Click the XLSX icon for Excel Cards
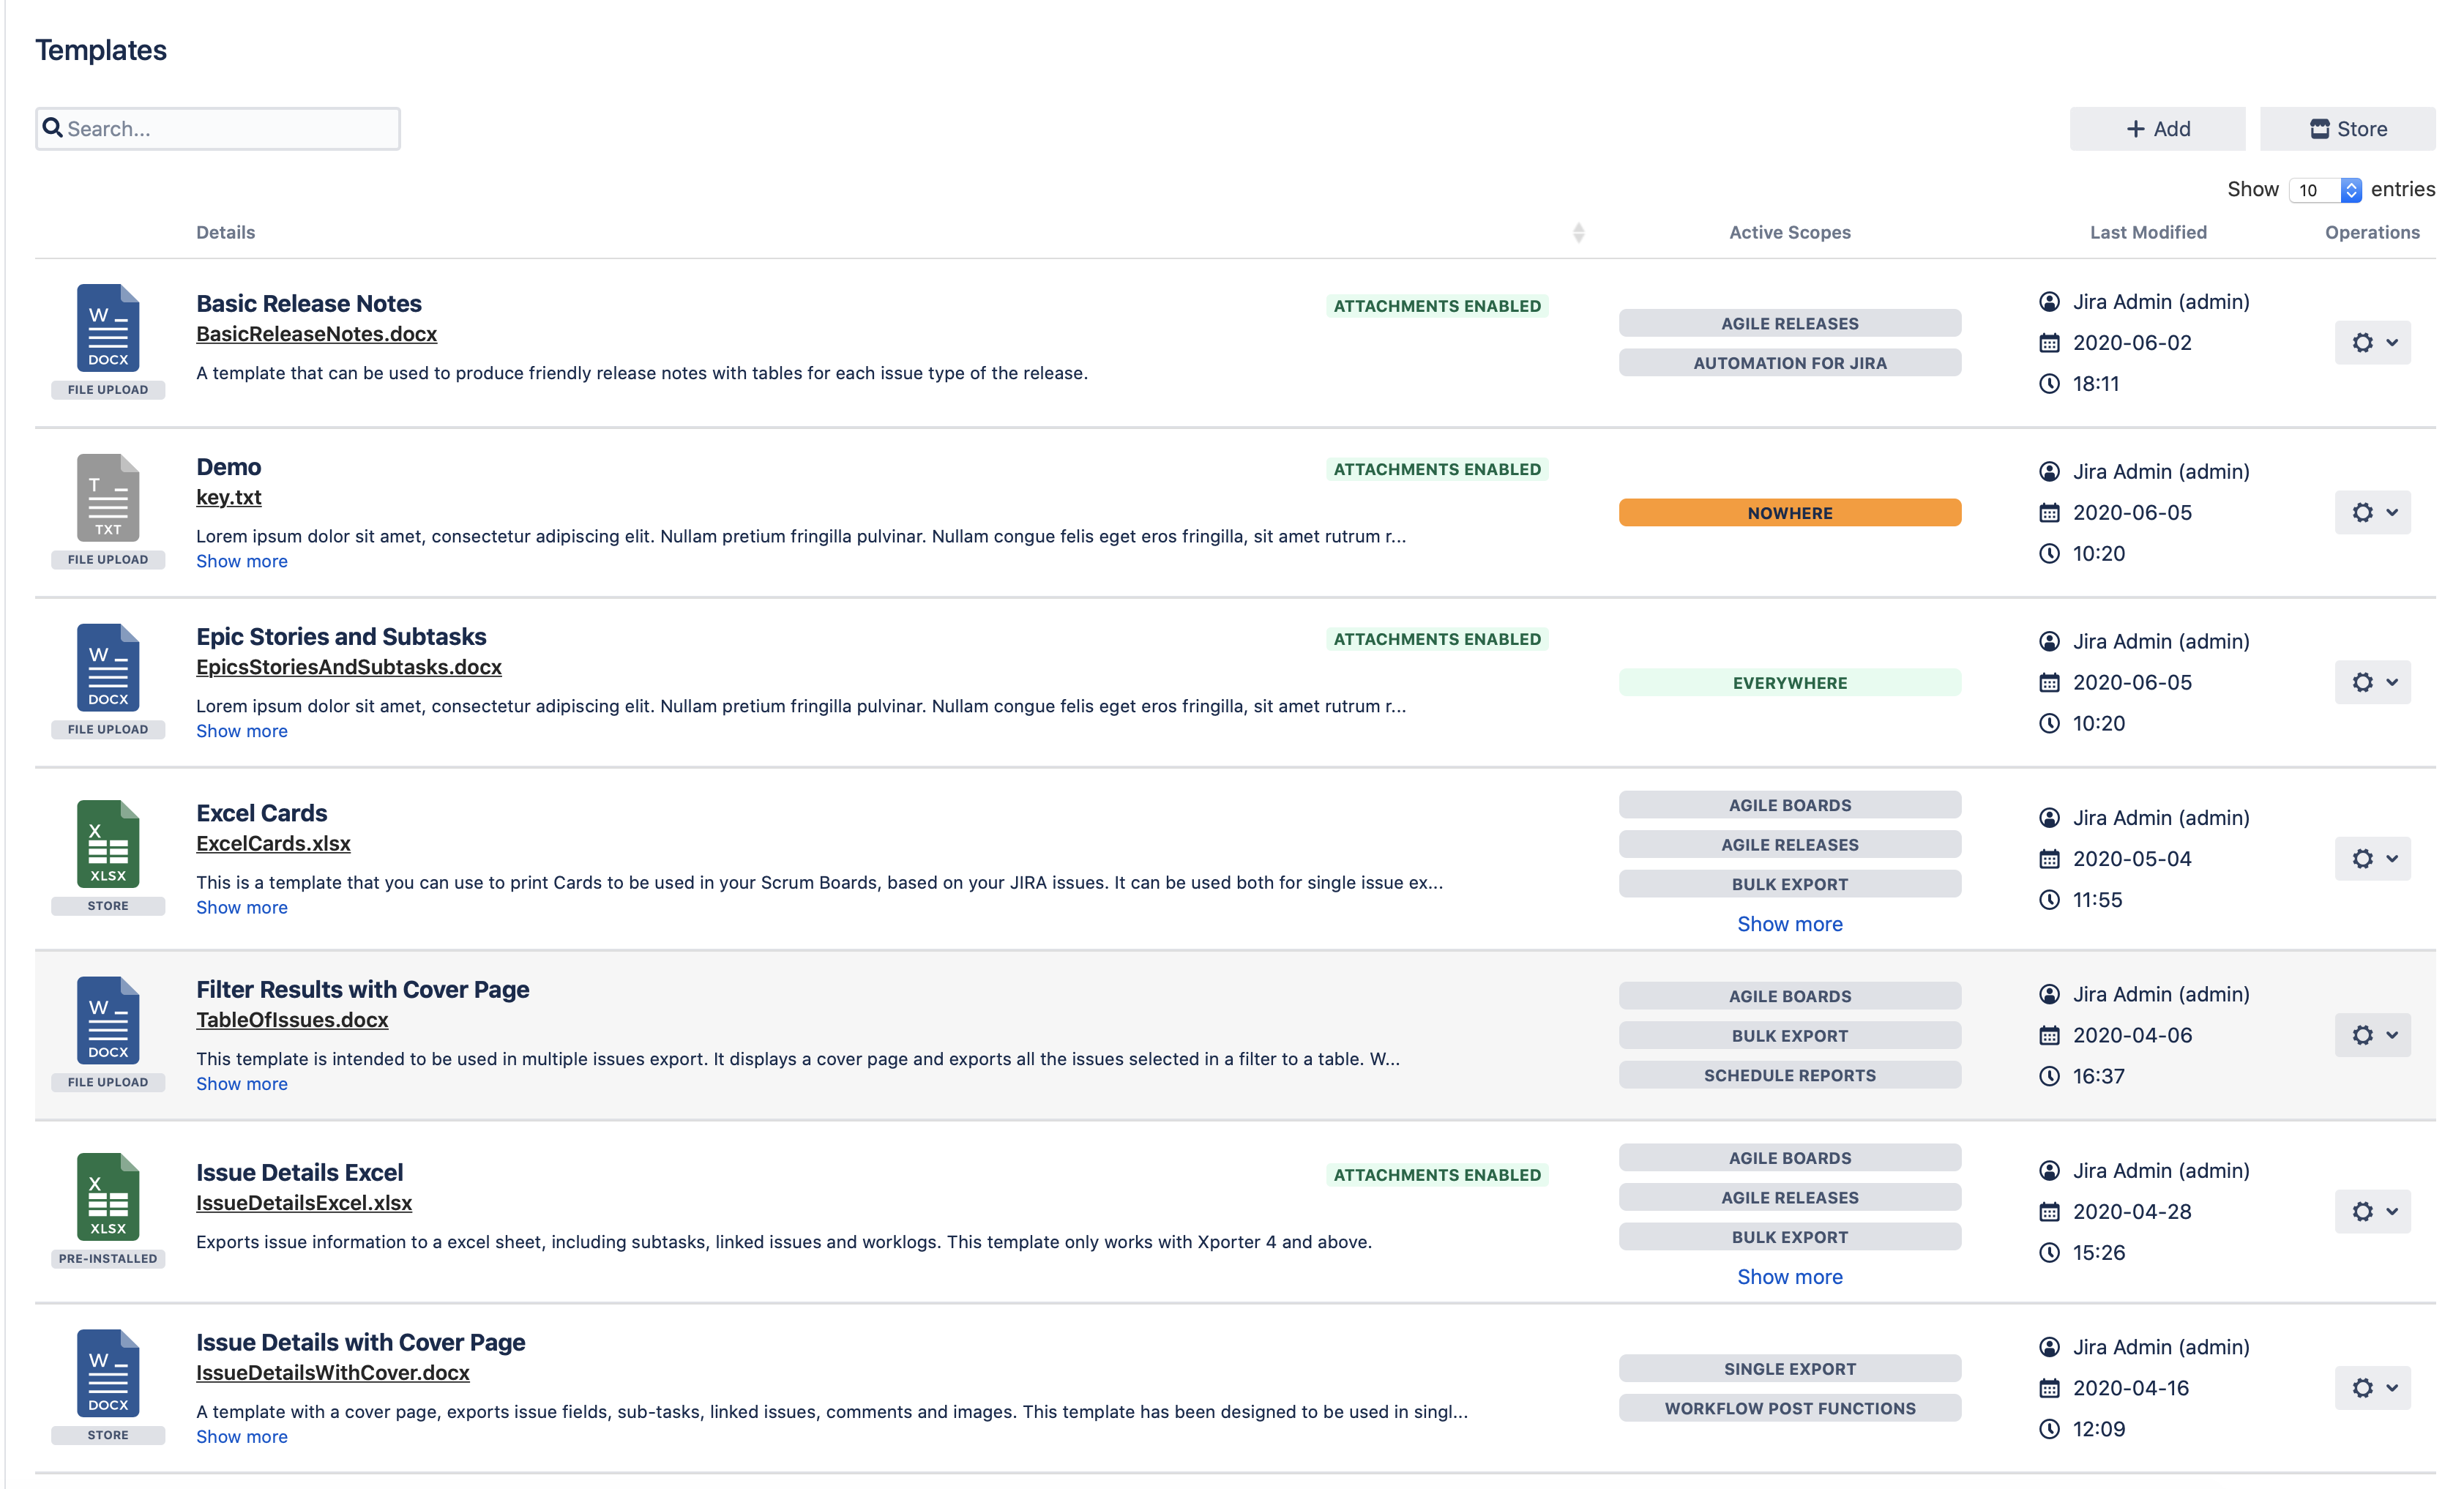Image resolution: width=2464 pixels, height=1489 pixels. click(x=108, y=844)
